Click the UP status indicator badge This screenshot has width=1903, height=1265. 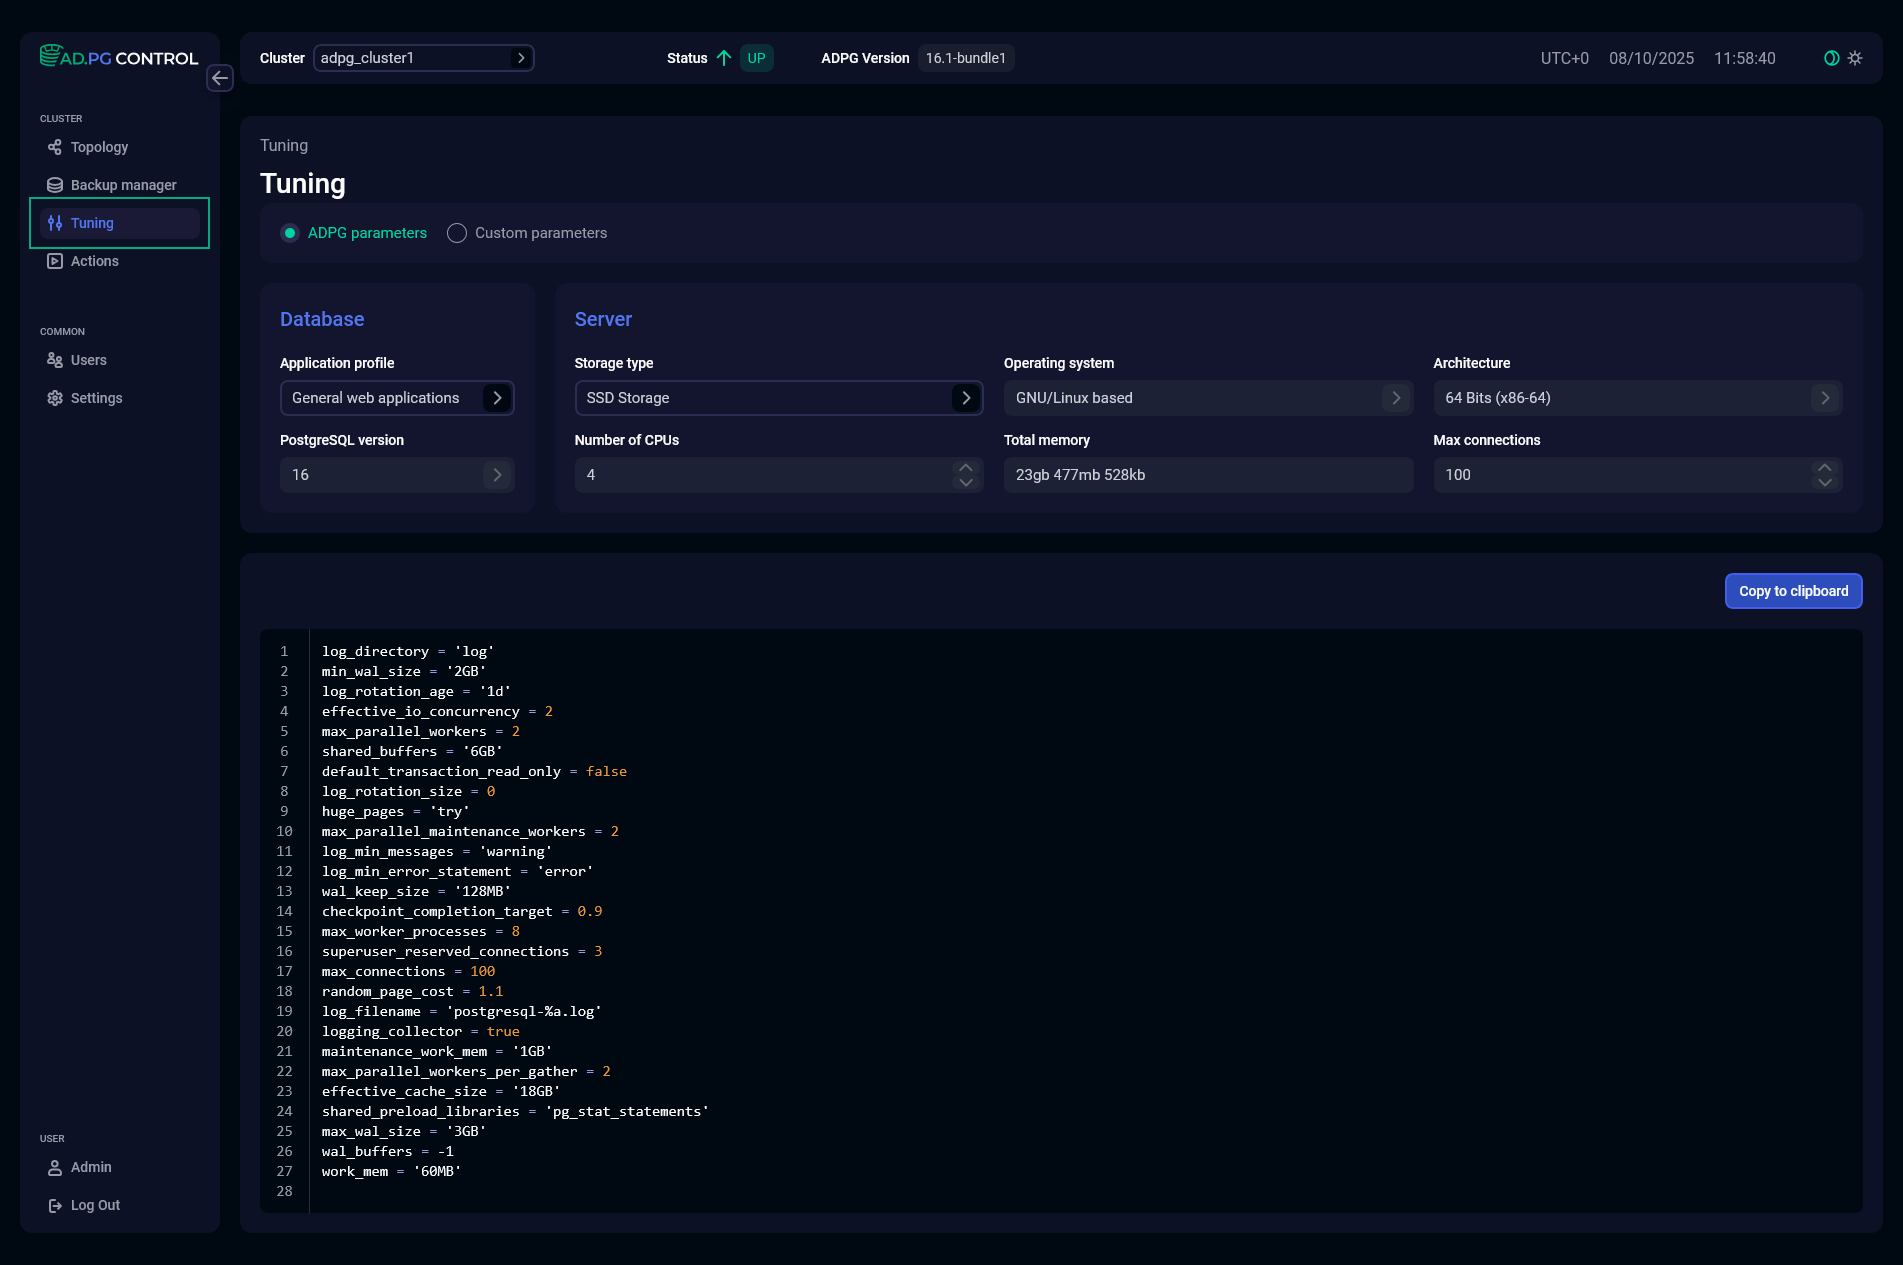click(x=756, y=58)
